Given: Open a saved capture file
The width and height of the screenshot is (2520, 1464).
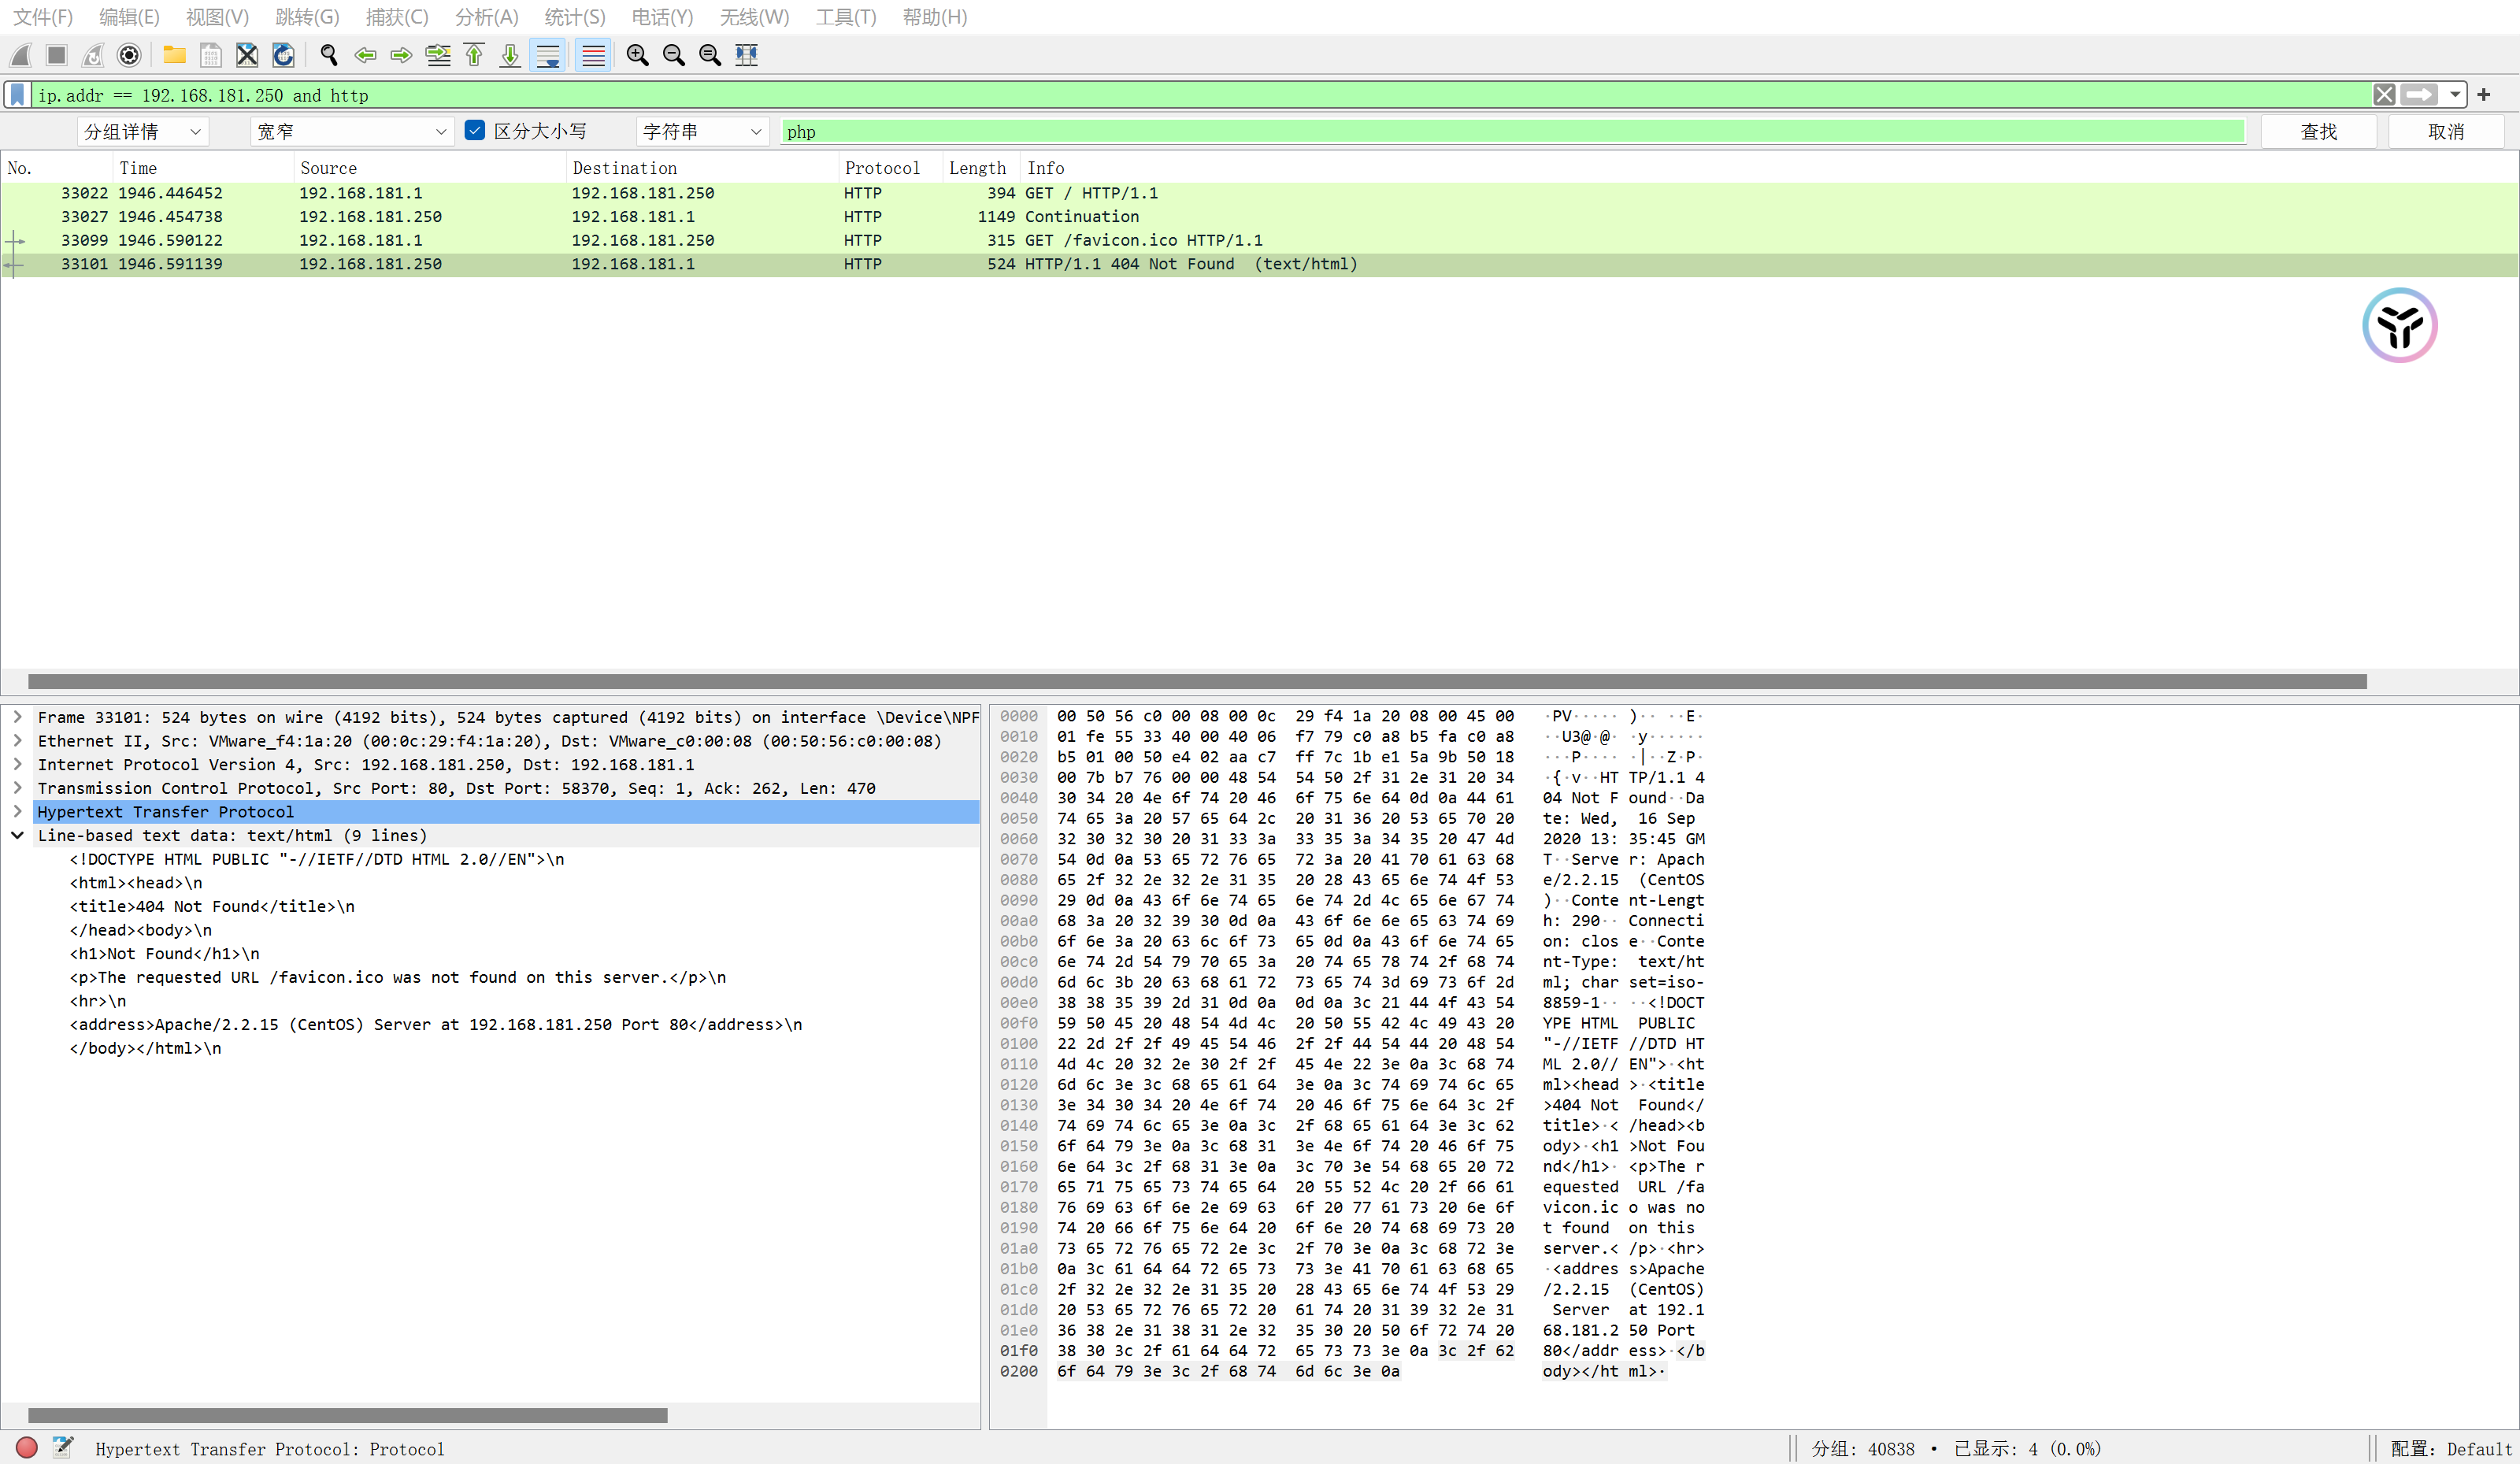Looking at the screenshot, I should coord(174,55).
